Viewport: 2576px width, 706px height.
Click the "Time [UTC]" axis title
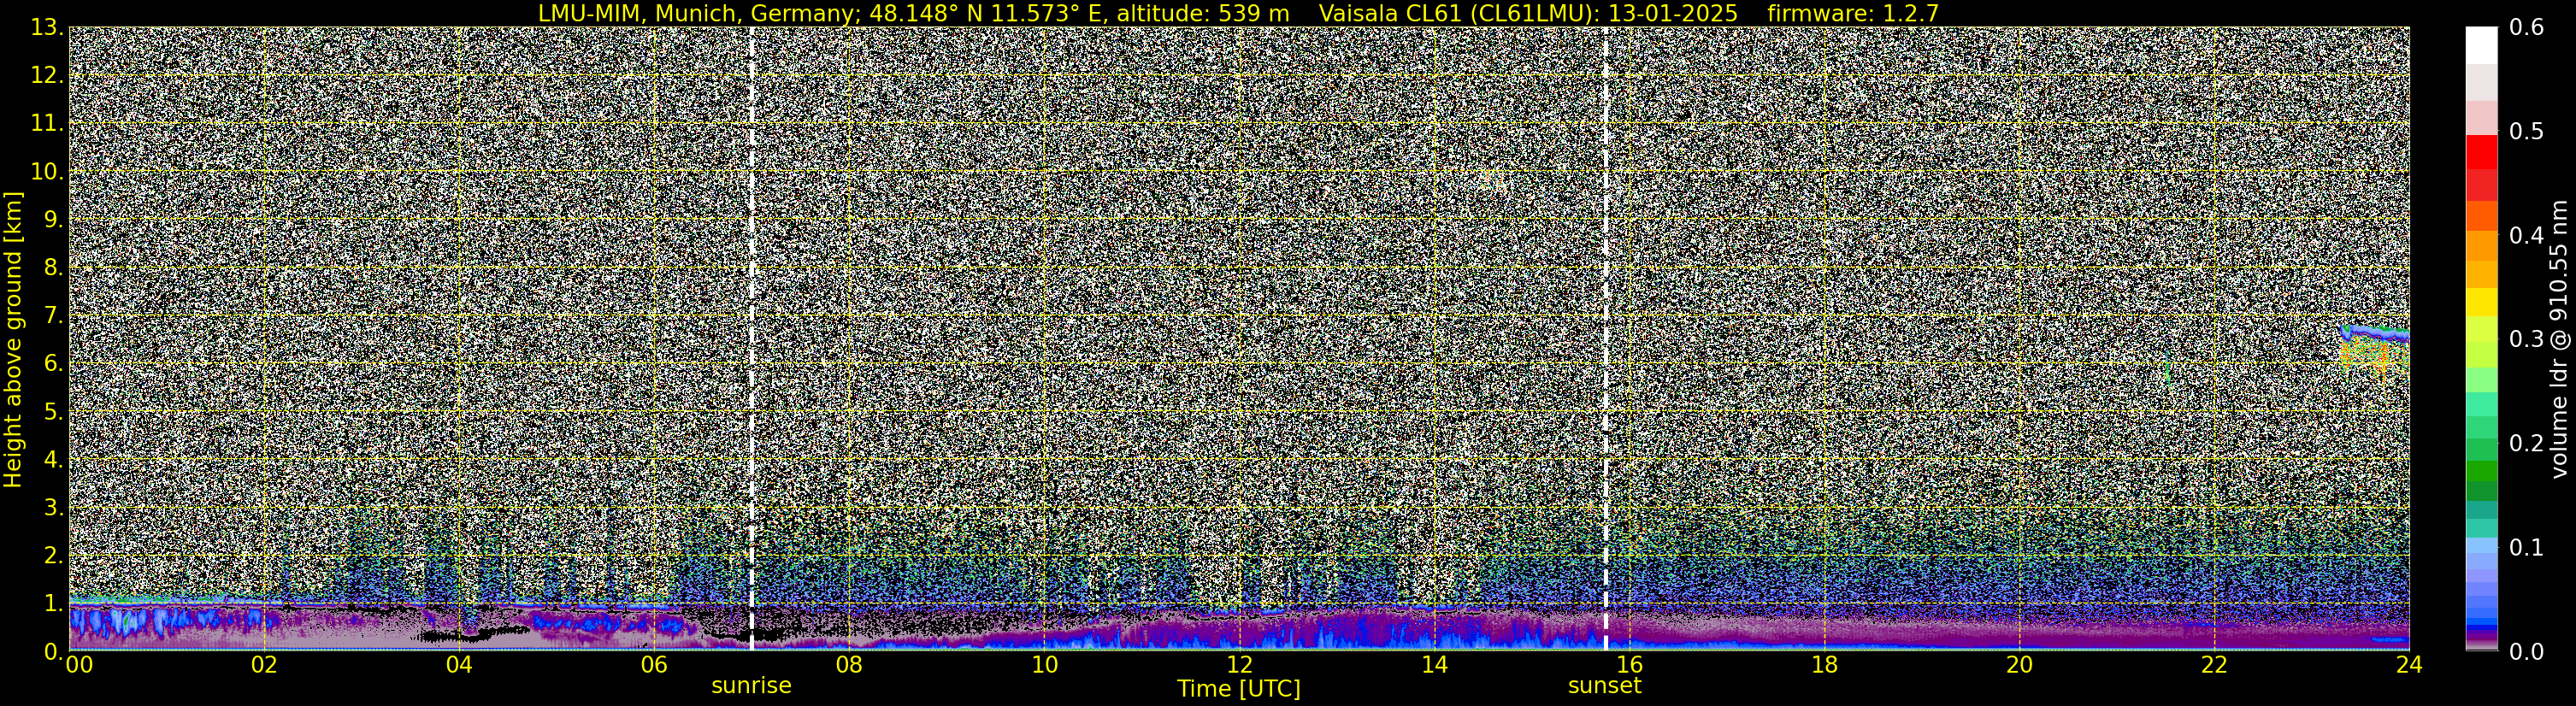pyautogui.click(x=1239, y=689)
